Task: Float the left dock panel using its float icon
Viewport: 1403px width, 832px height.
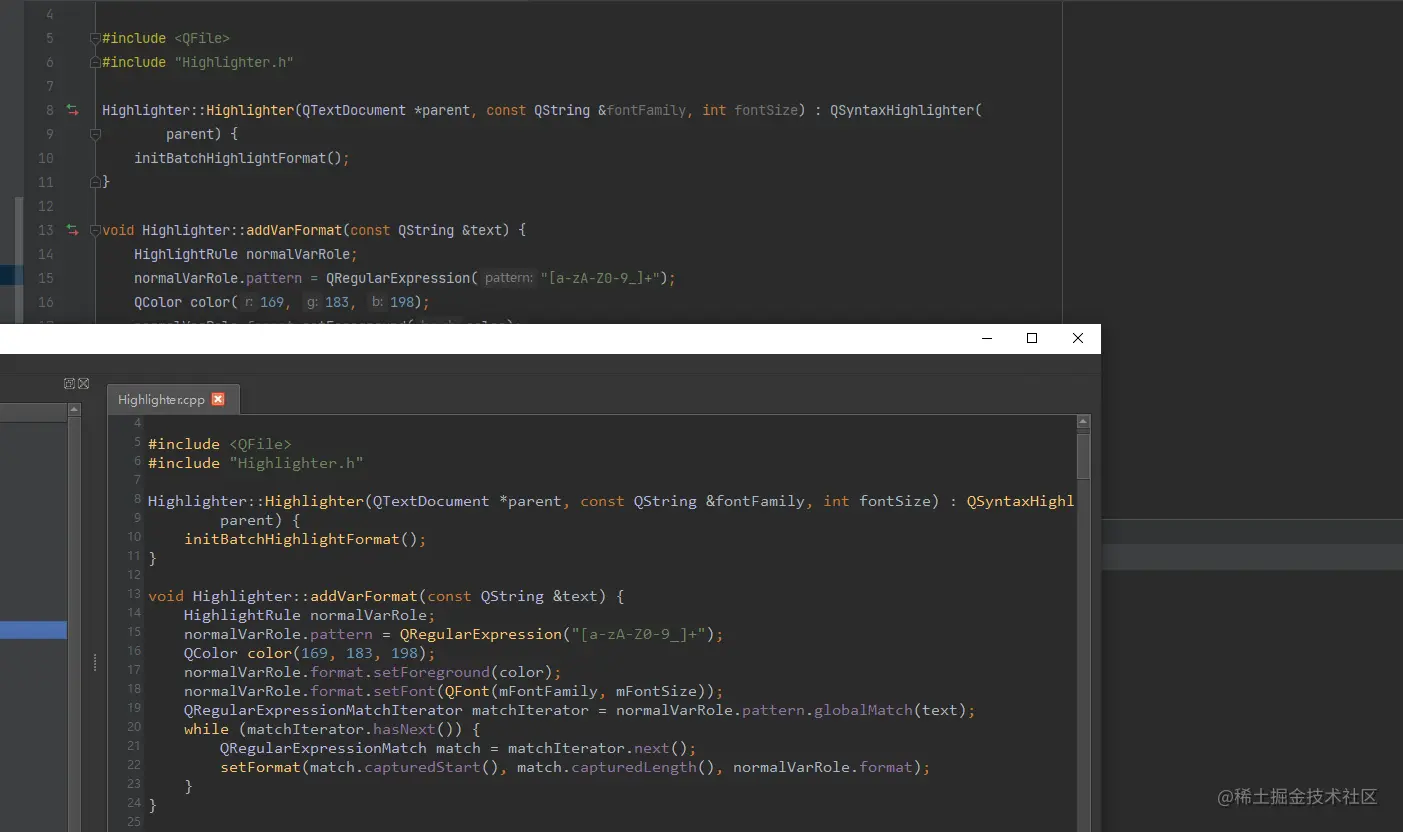Action: coord(69,383)
